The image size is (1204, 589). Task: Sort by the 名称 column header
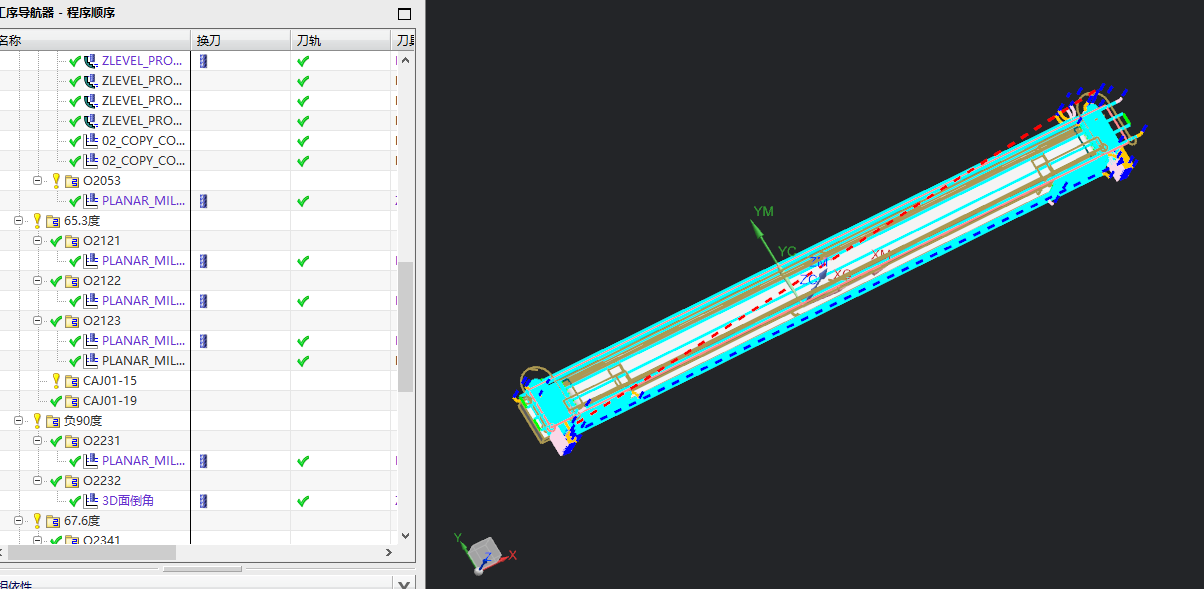95,41
